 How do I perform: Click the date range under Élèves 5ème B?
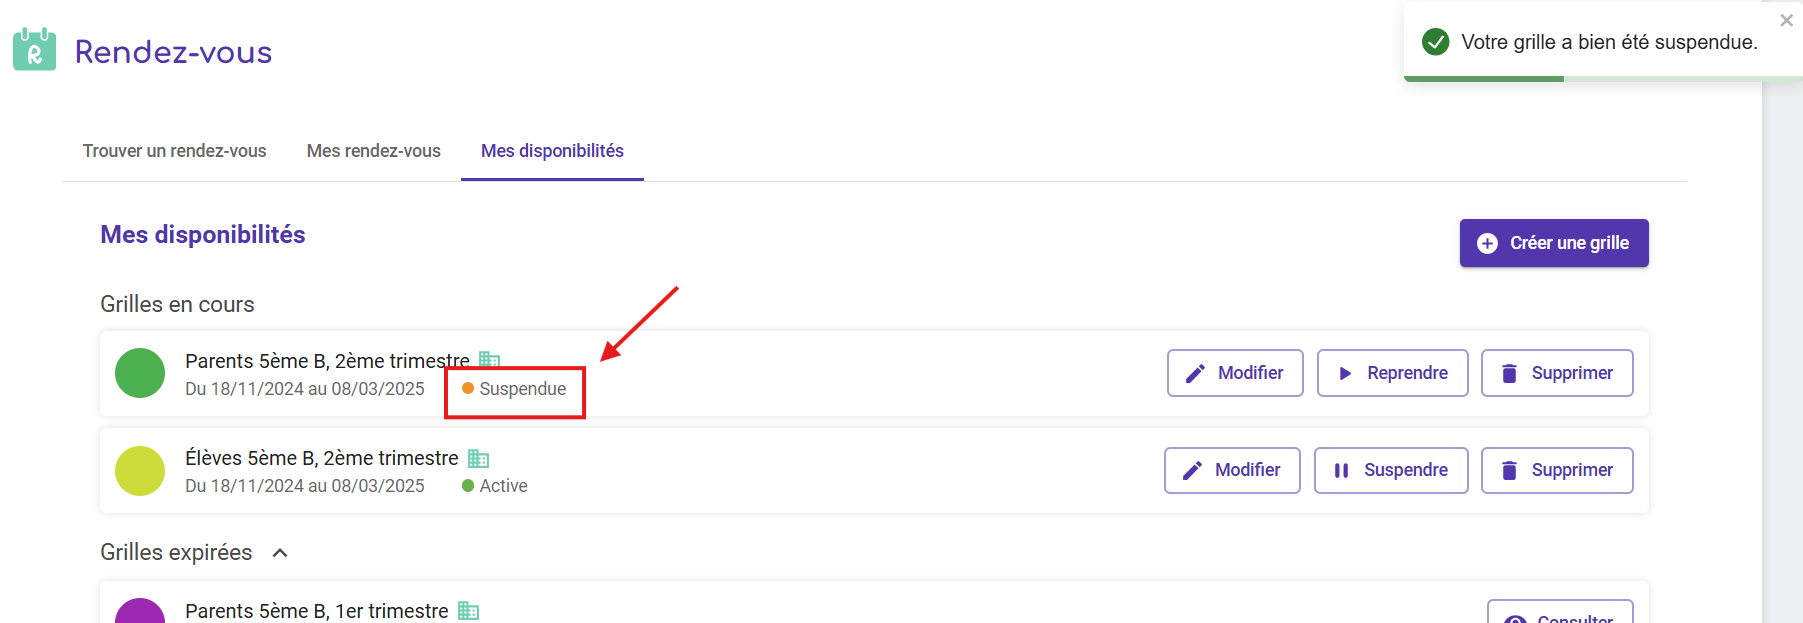(305, 486)
